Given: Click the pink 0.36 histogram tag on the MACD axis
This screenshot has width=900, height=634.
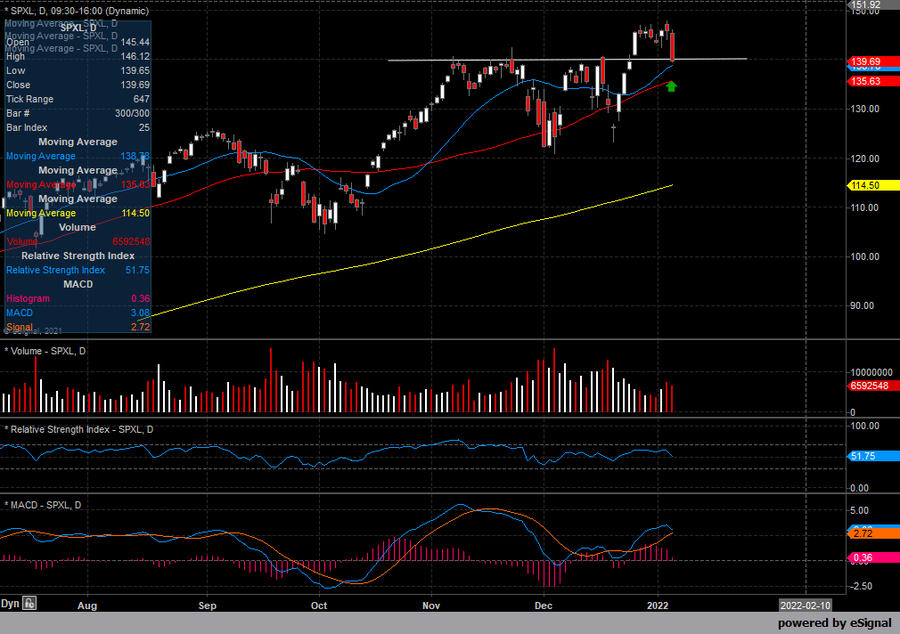Looking at the screenshot, I should [872, 558].
